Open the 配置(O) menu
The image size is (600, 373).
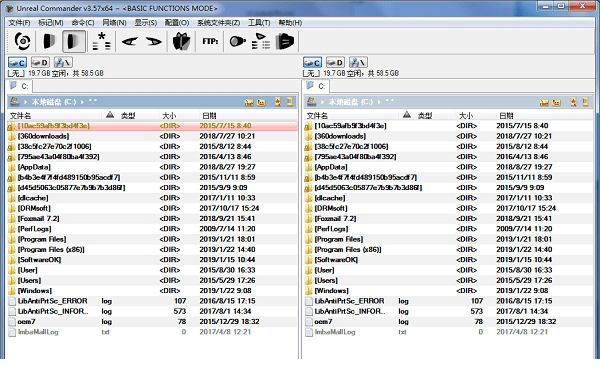coord(177,23)
